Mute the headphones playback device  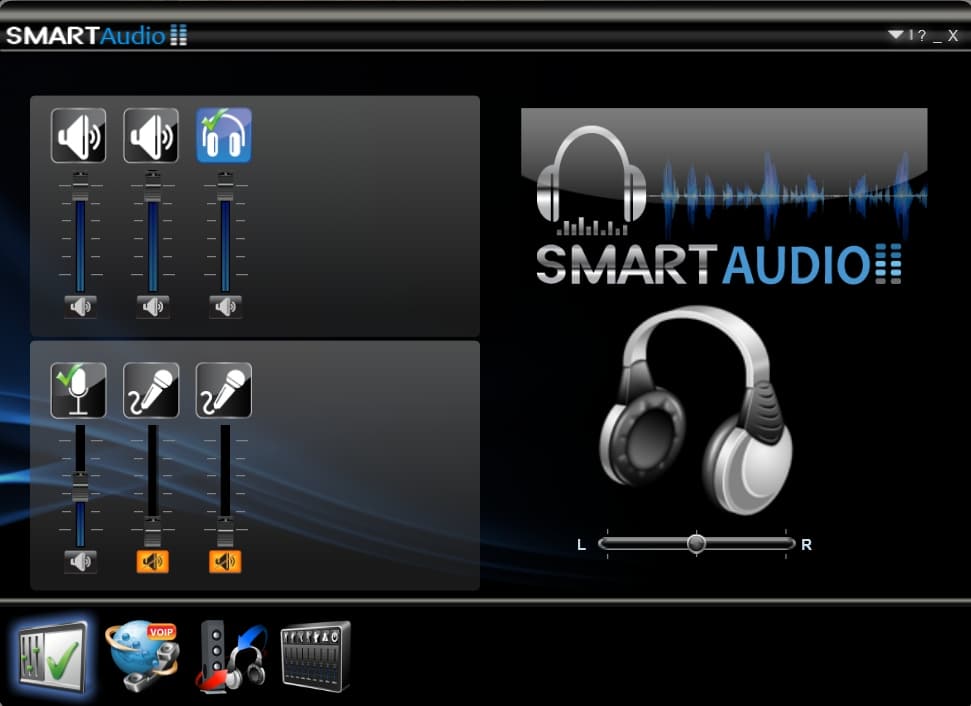[225, 307]
